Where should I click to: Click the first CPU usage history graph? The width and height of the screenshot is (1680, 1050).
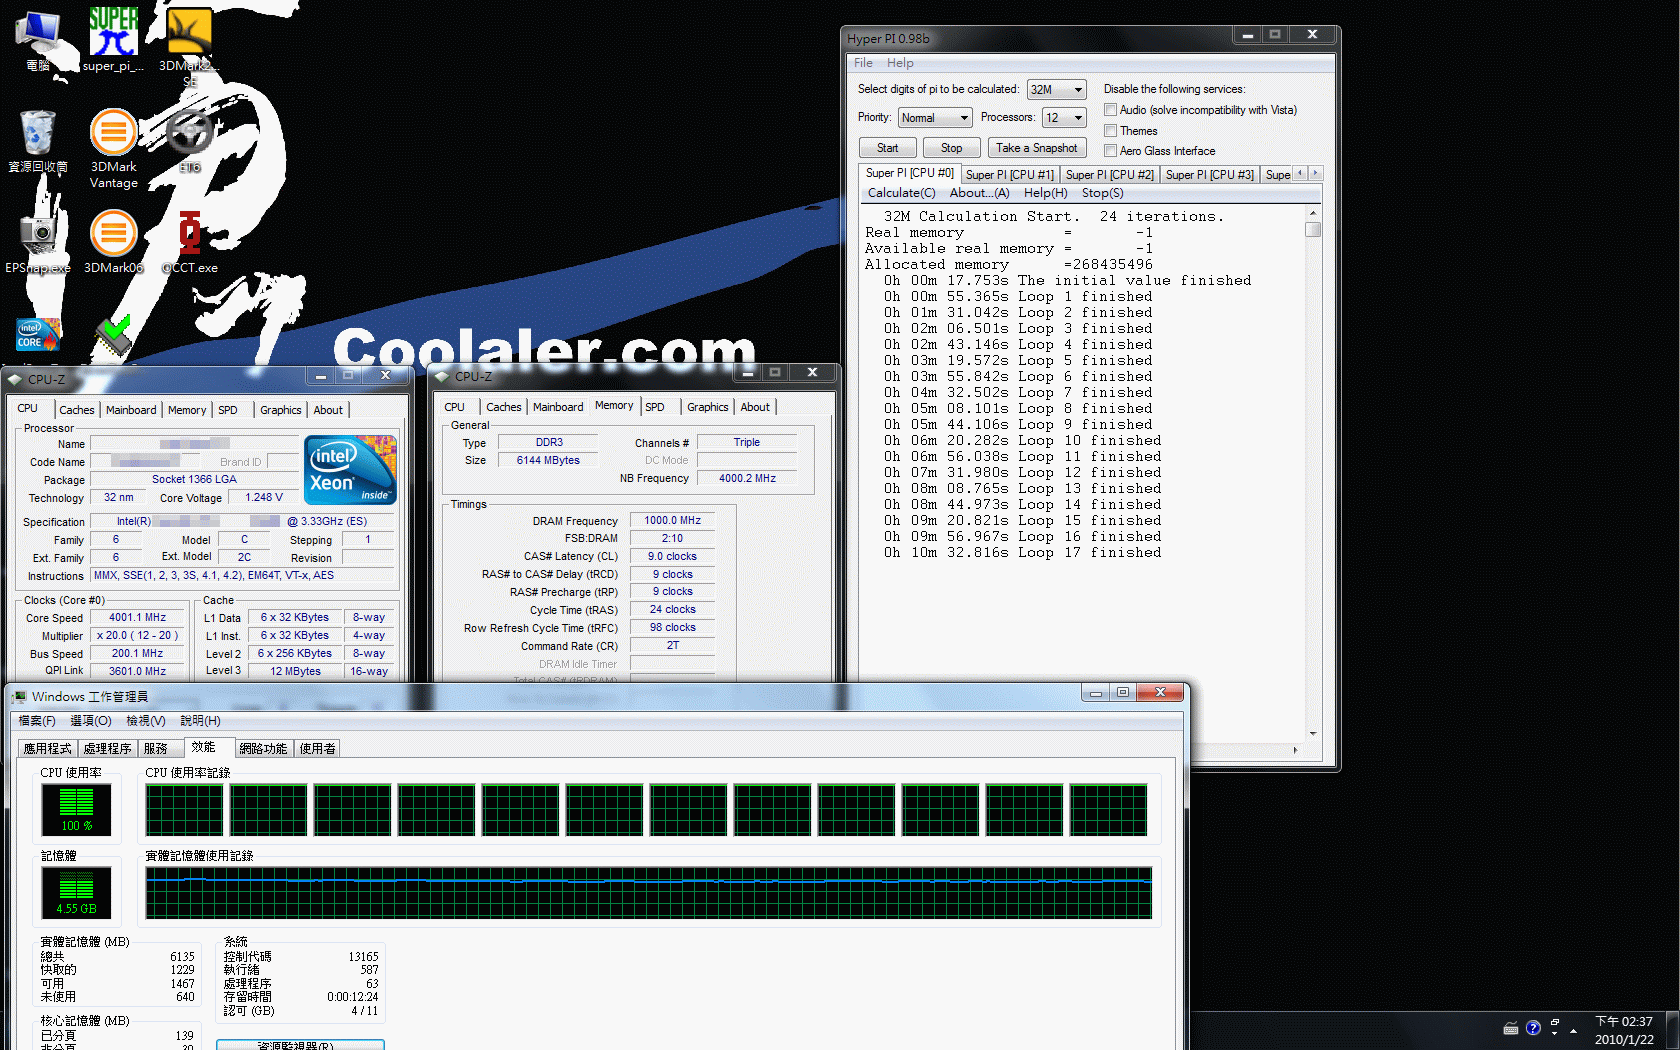pos(185,810)
